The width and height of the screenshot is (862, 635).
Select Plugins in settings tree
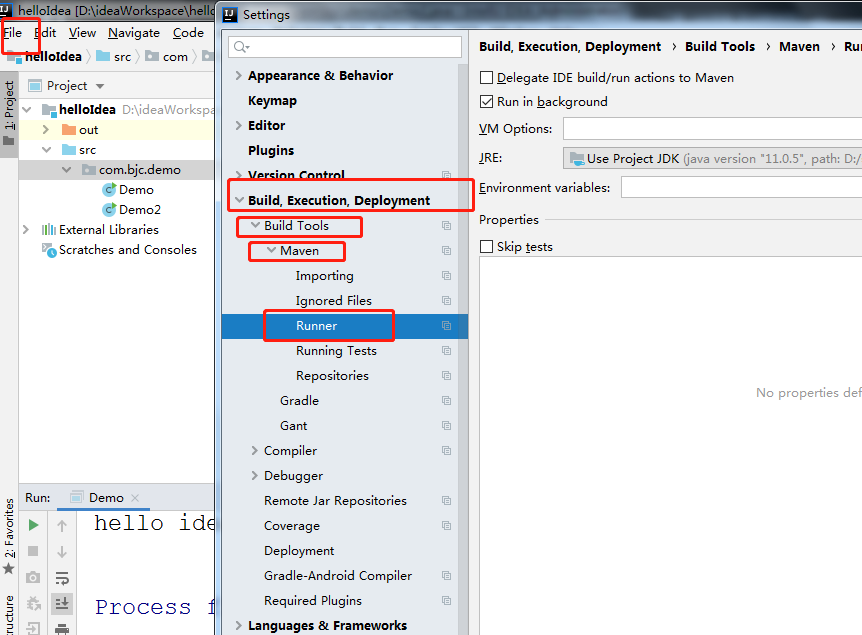pyautogui.click(x=271, y=151)
